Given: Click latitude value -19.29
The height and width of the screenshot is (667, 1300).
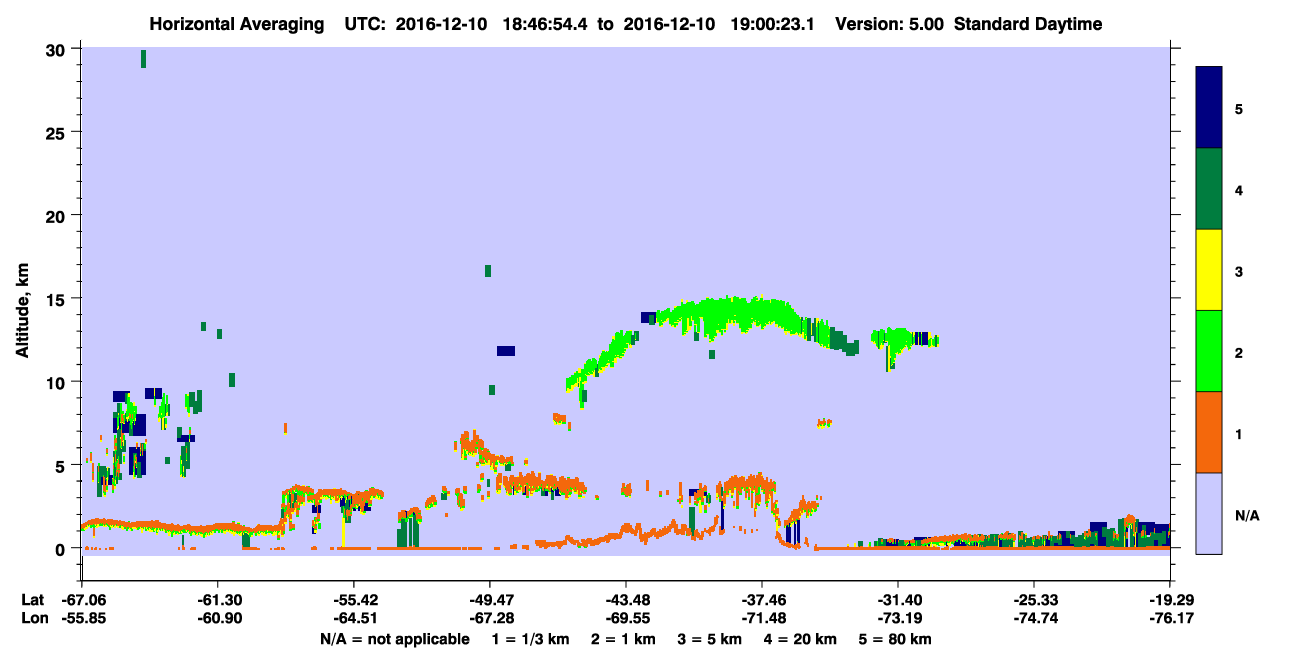Looking at the screenshot, I should click(1170, 600).
